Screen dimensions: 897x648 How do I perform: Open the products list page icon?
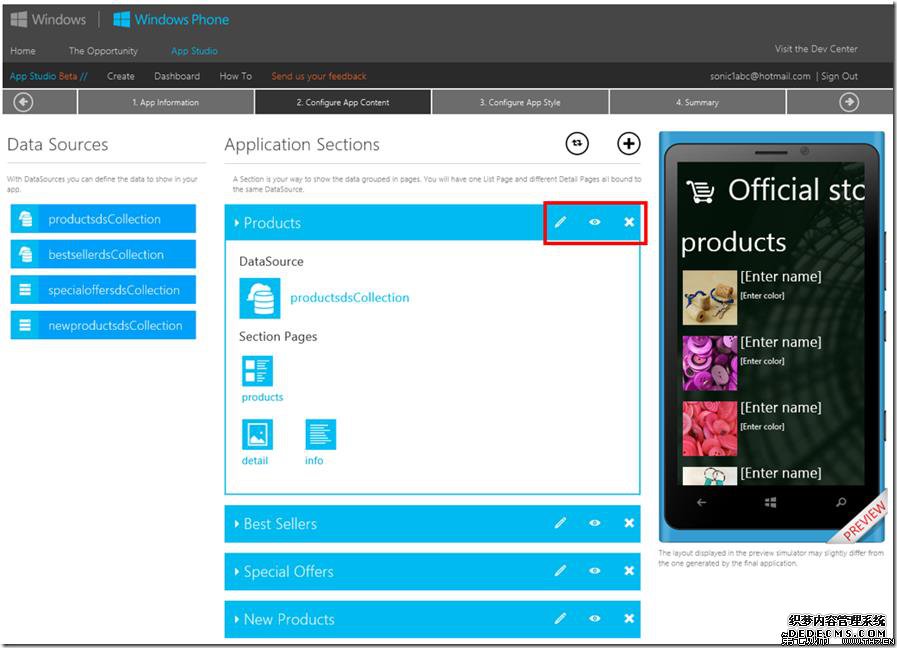pyautogui.click(x=257, y=371)
